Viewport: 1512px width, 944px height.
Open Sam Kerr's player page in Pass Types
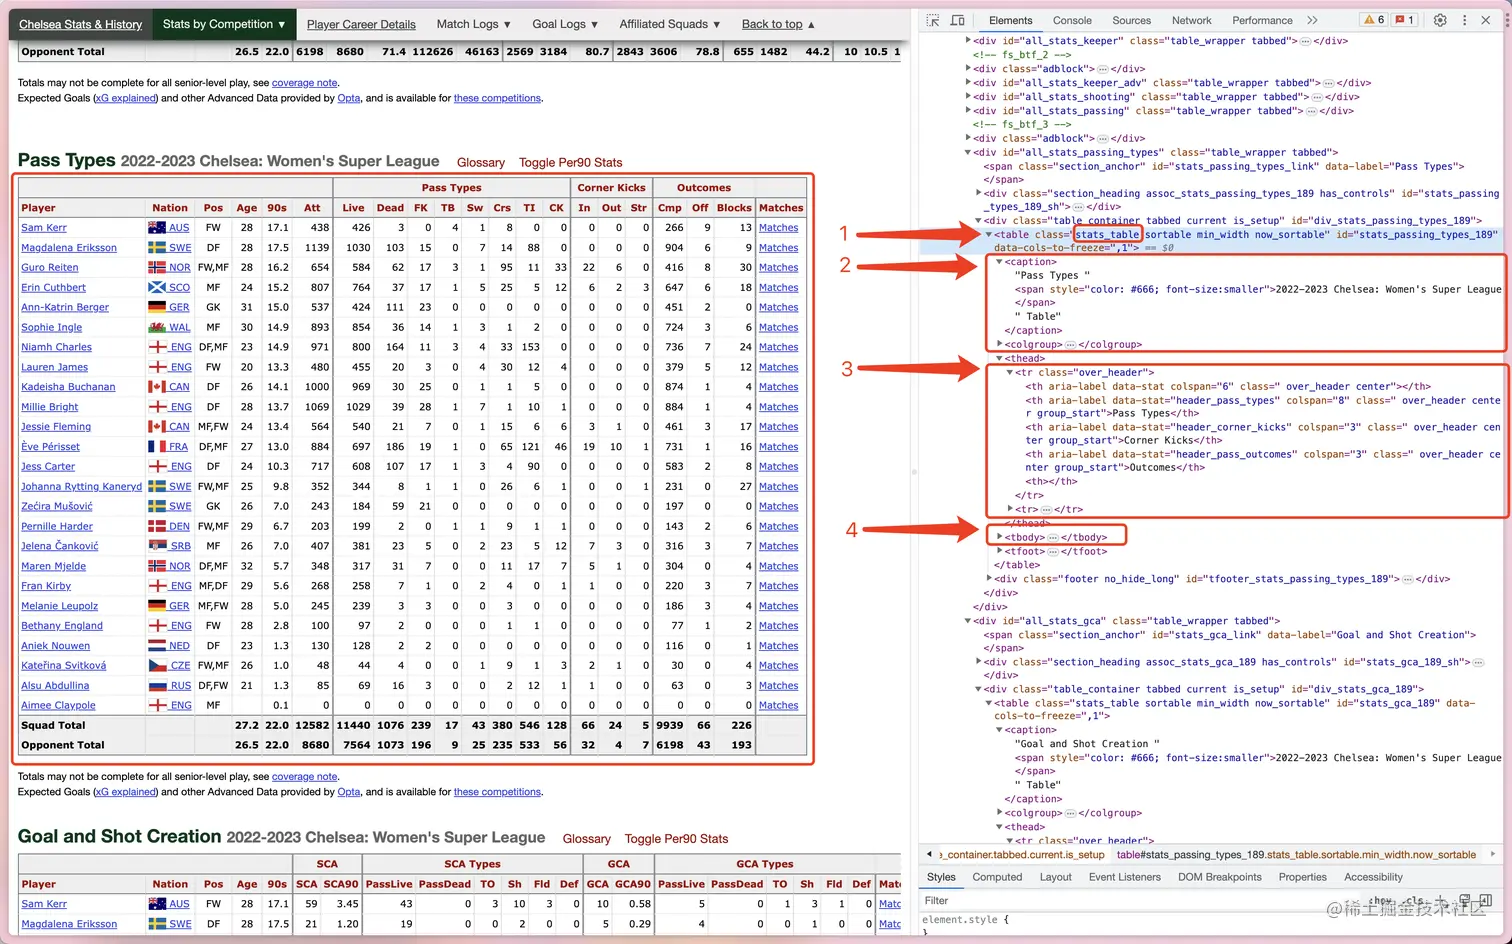44,228
